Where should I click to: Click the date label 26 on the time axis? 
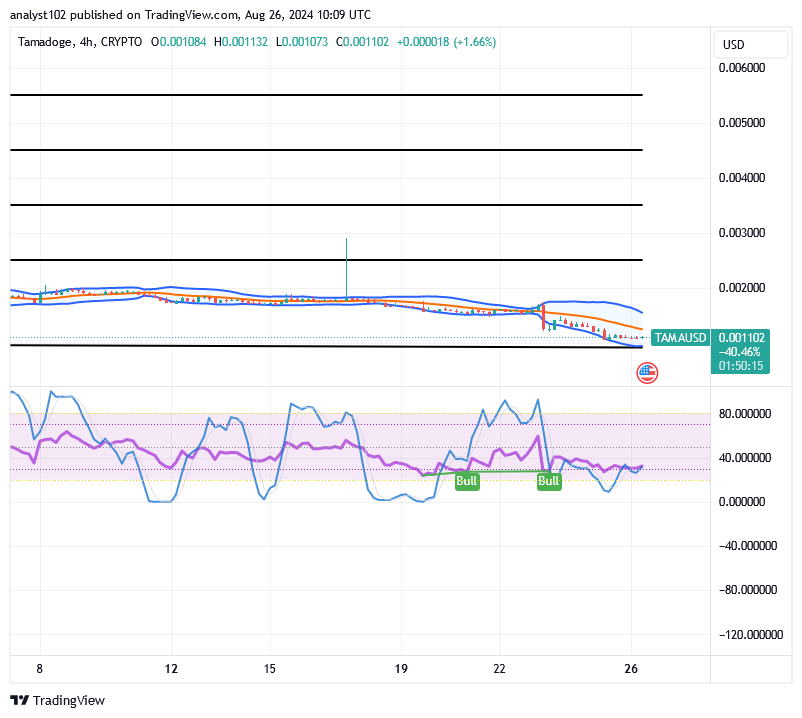pyautogui.click(x=631, y=668)
